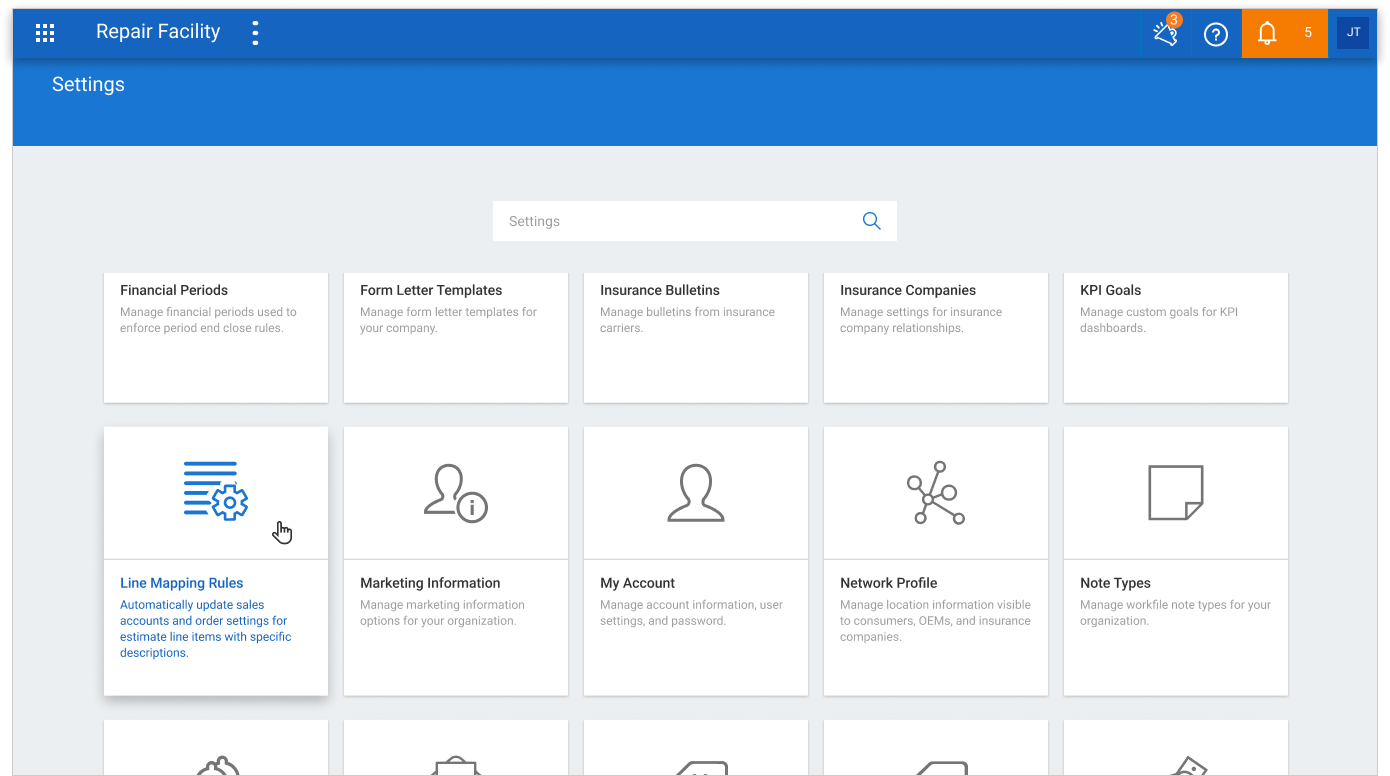
Task: Click the Network Profile nodes icon
Action: pyautogui.click(x=936, y=493)
